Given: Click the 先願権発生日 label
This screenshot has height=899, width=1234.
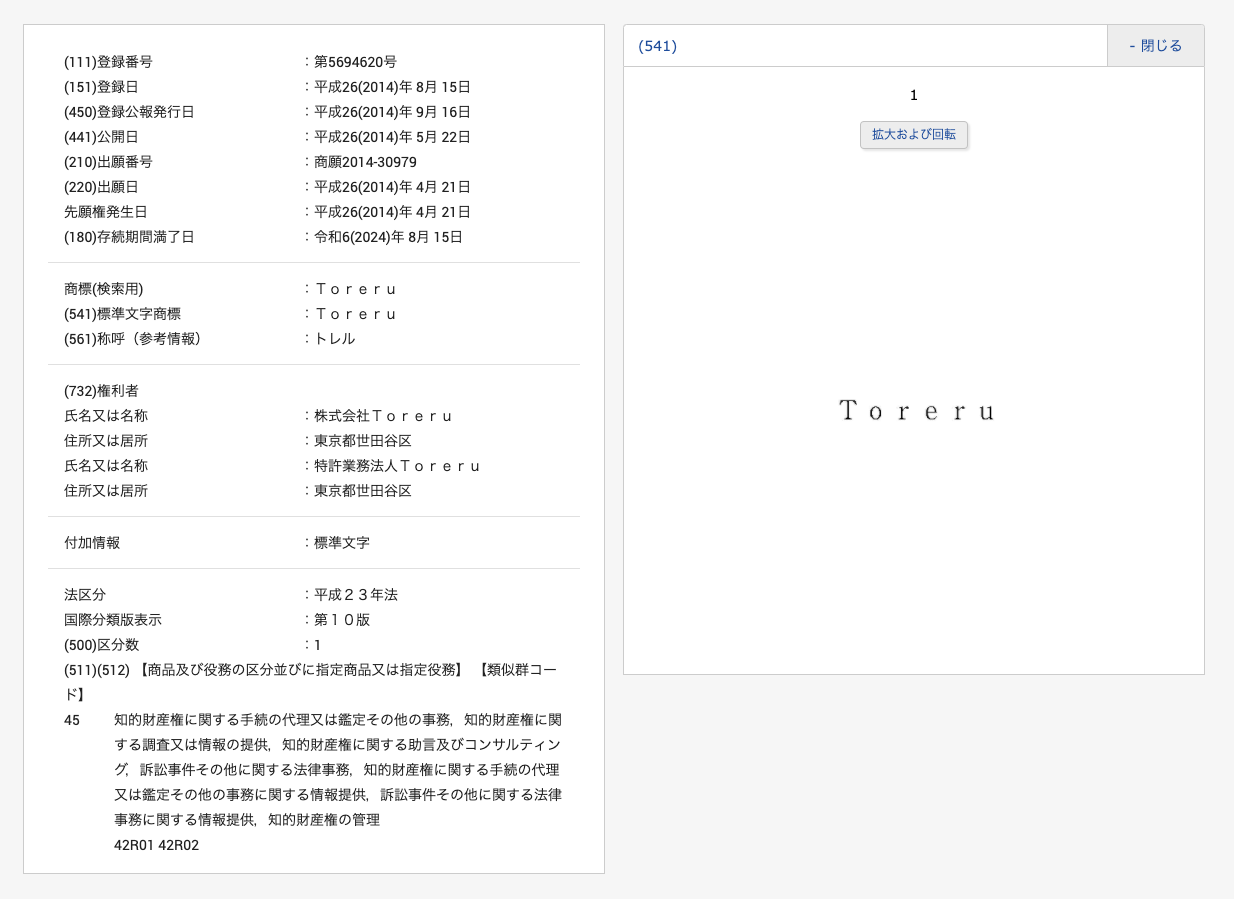Looking at the screenshot, I should [106, 212].
